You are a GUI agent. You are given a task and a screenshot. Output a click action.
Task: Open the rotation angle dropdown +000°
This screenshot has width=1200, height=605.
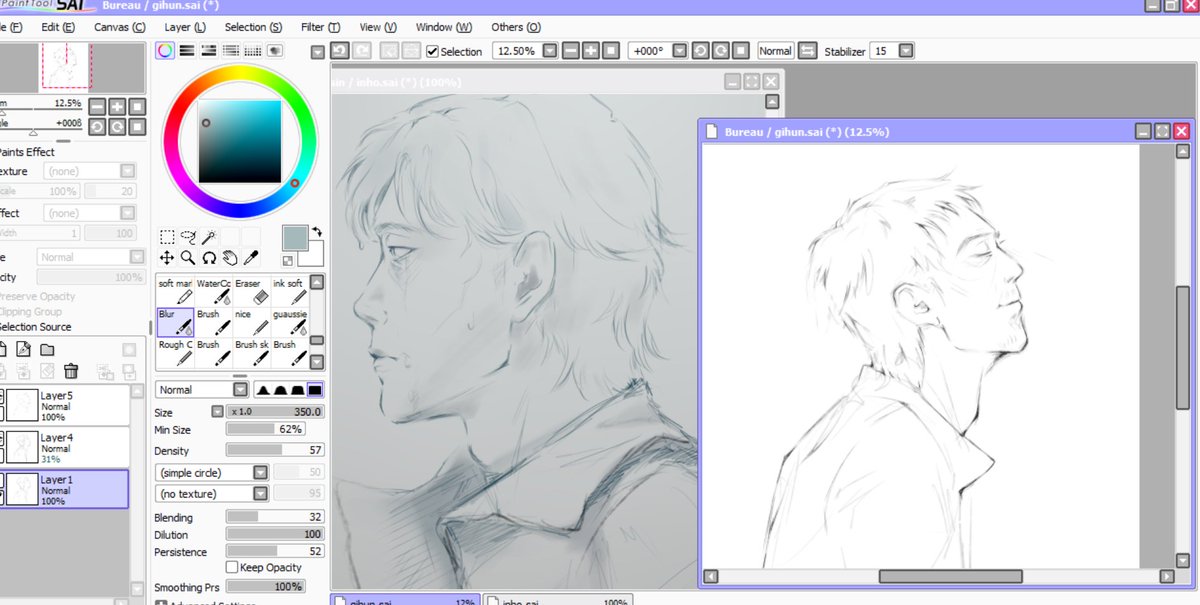tap(680, 51)
